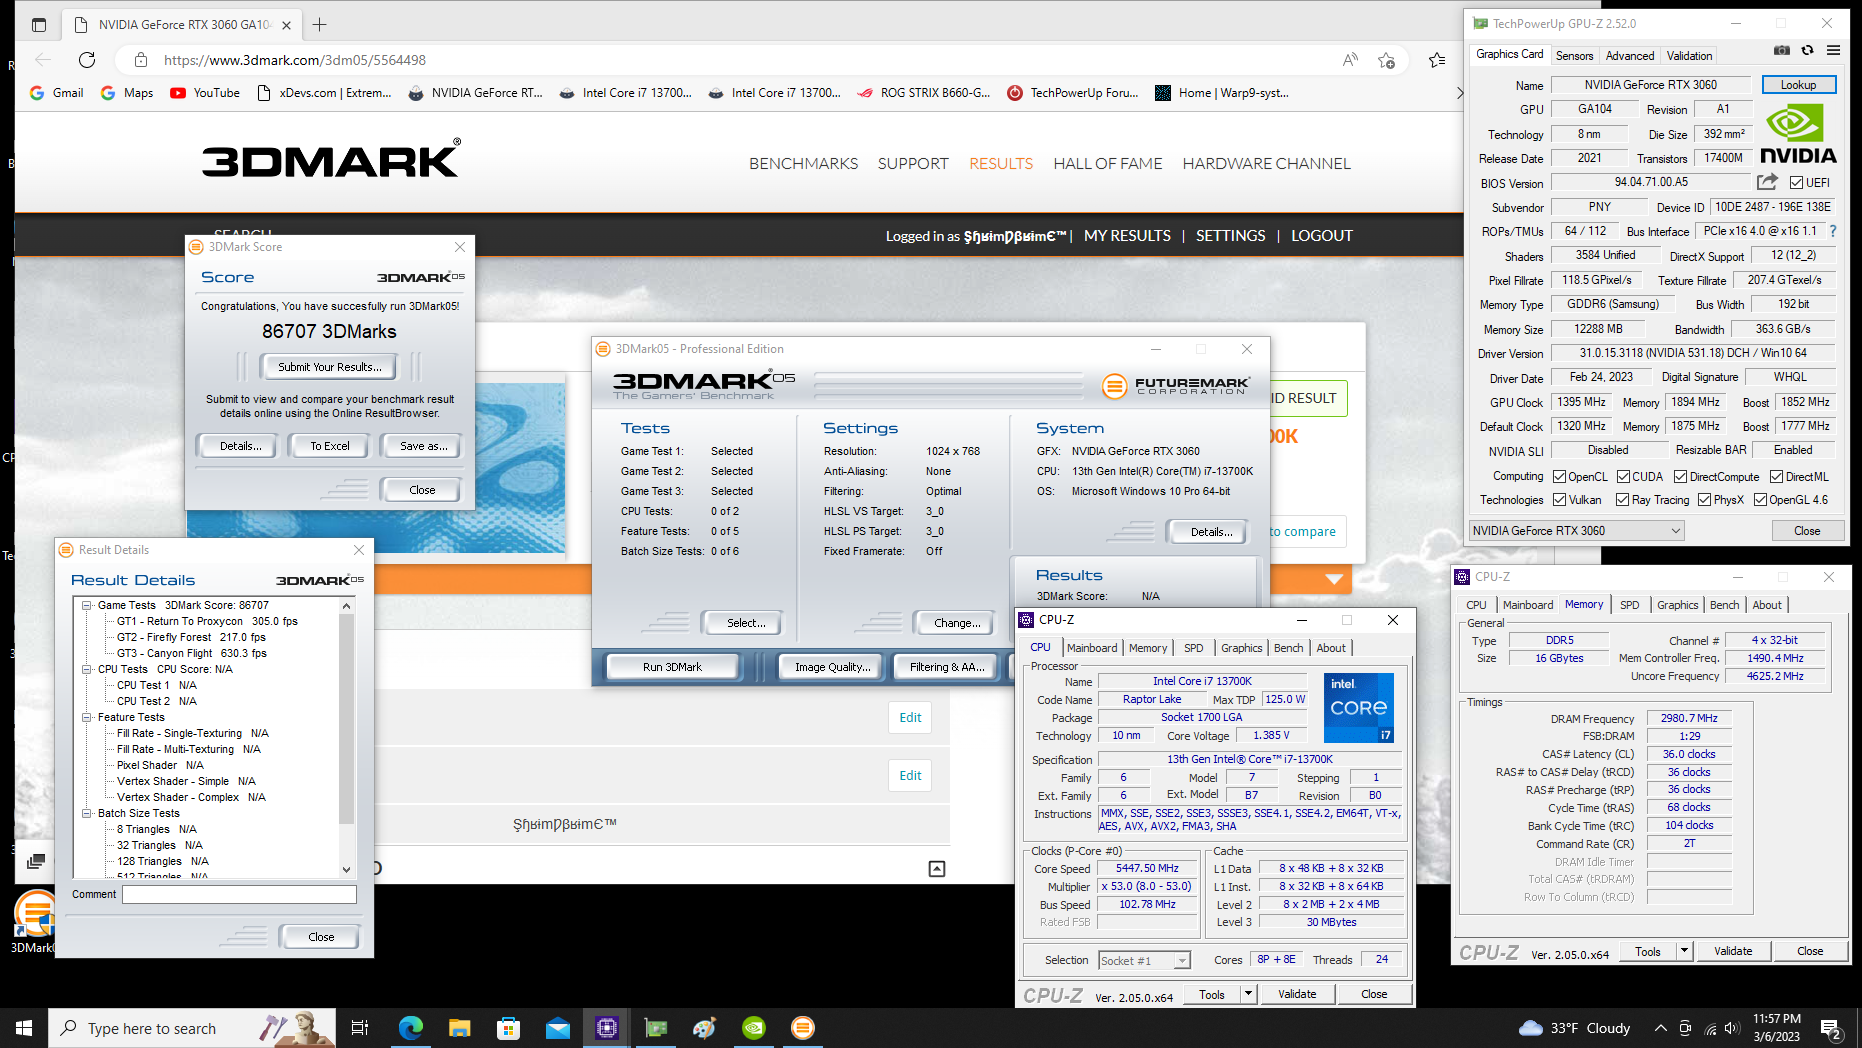Open the GPU-Z hamburger menu
The width and height of the screenshot is (1862, 1048).
click(1833, 50)
